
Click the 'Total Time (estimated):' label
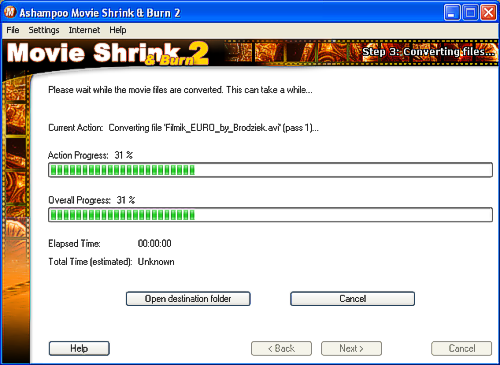coord(90,262)
